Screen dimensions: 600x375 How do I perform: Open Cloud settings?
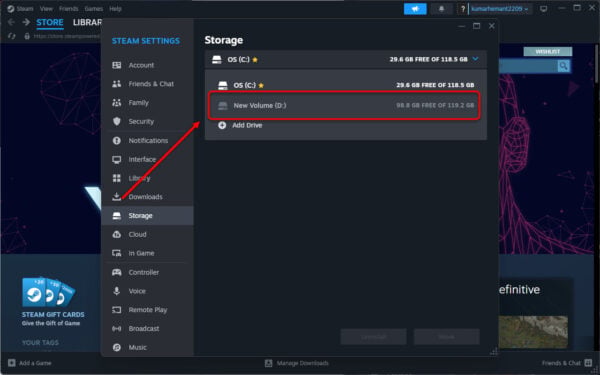tap(147, 234)
